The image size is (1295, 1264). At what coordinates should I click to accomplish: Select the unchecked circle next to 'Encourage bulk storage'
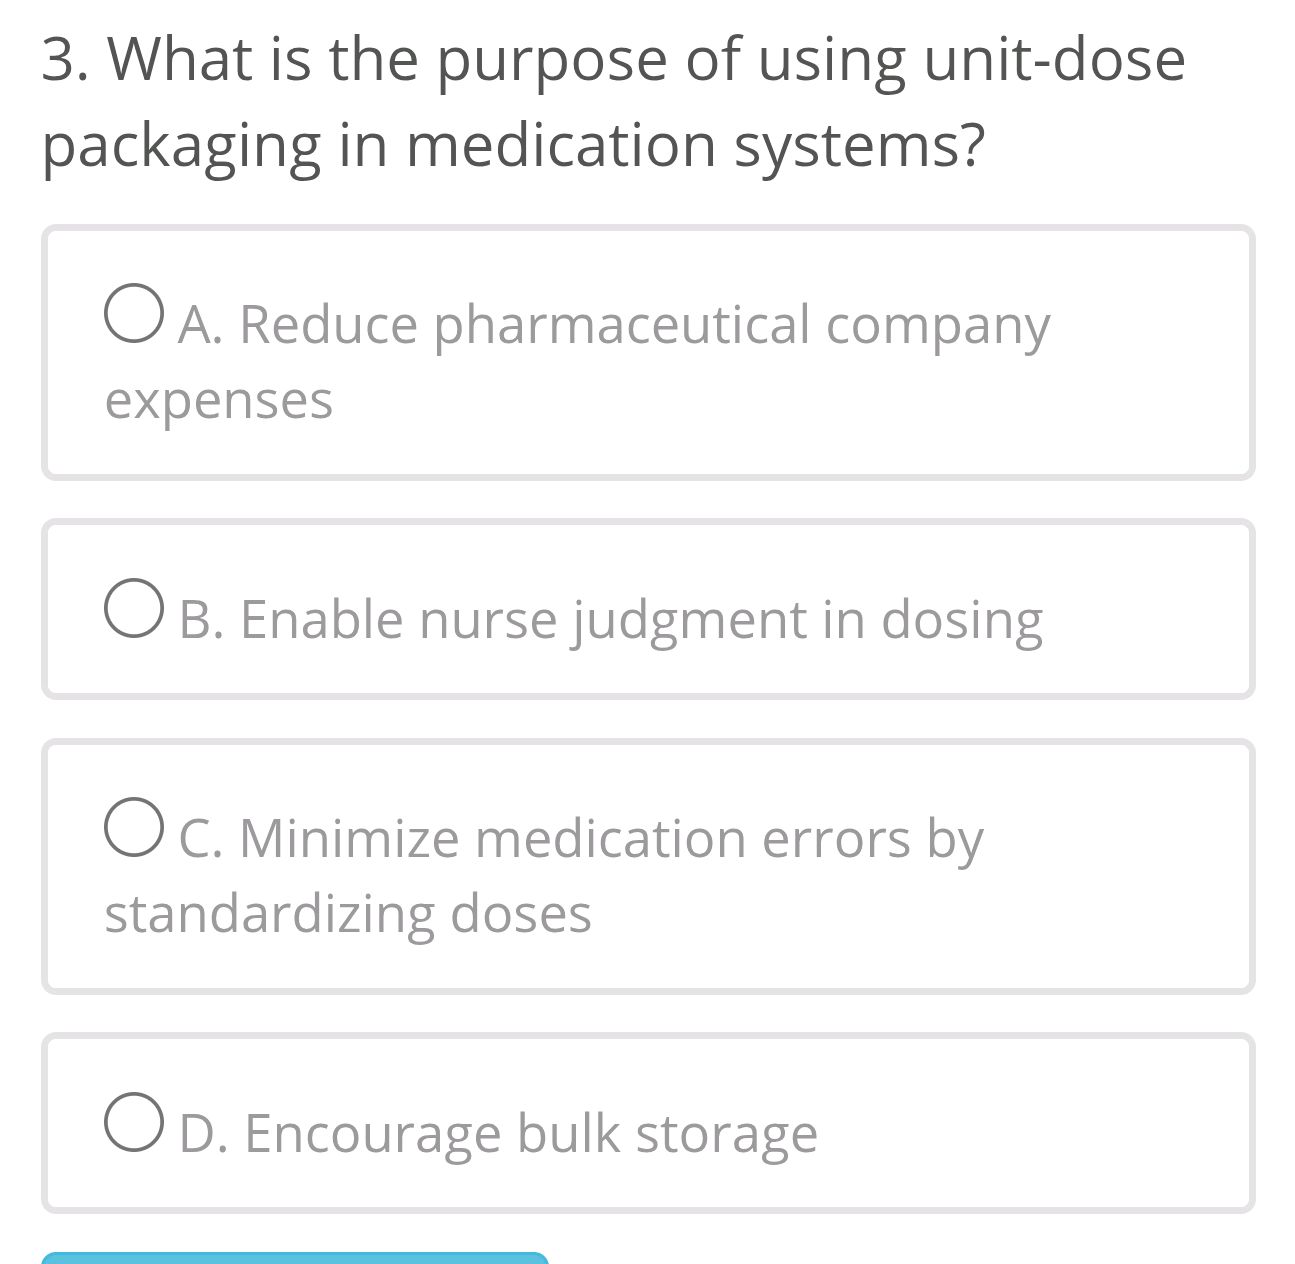(x=131, y=1124)
